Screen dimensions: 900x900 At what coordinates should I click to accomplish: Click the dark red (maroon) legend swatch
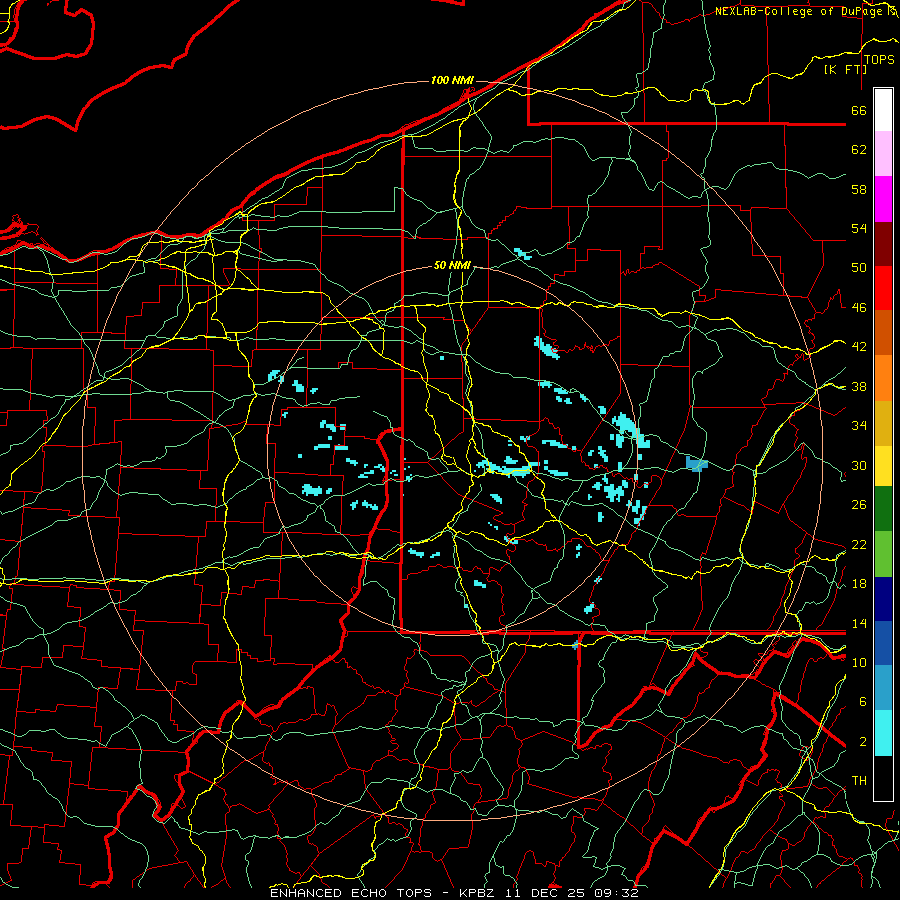click(x=883, y=244)
